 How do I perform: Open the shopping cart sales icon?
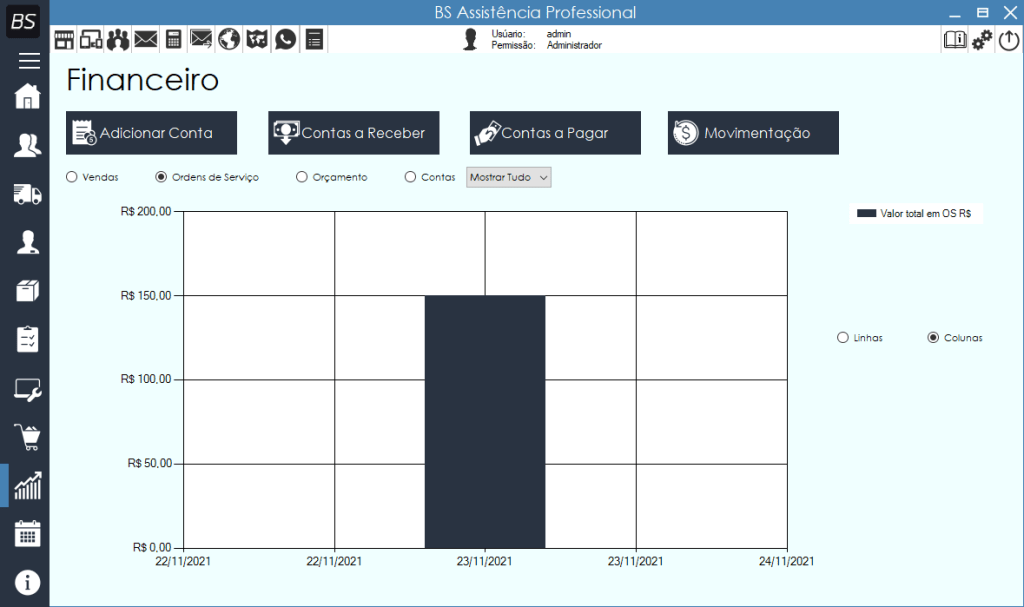(28, 436)
